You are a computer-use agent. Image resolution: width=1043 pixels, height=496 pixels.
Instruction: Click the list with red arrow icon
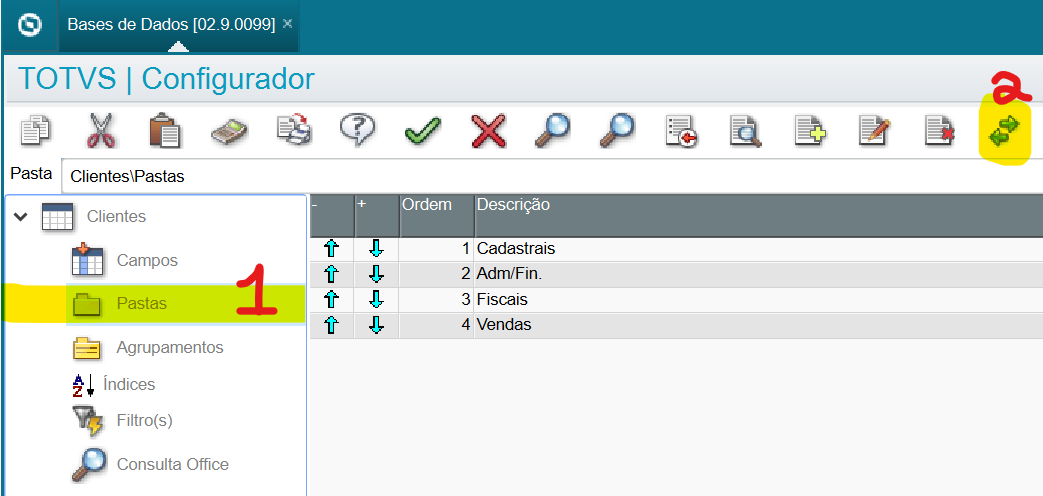pyautogui.click(x=682, y=131)
